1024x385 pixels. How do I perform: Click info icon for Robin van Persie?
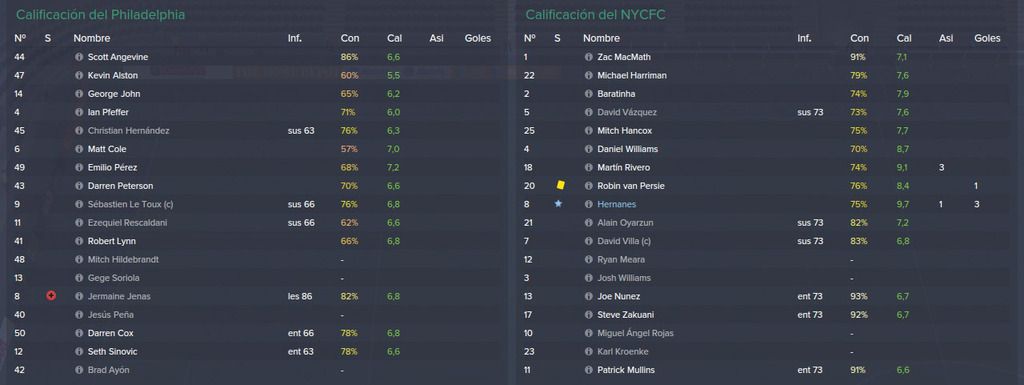point(588,186)
